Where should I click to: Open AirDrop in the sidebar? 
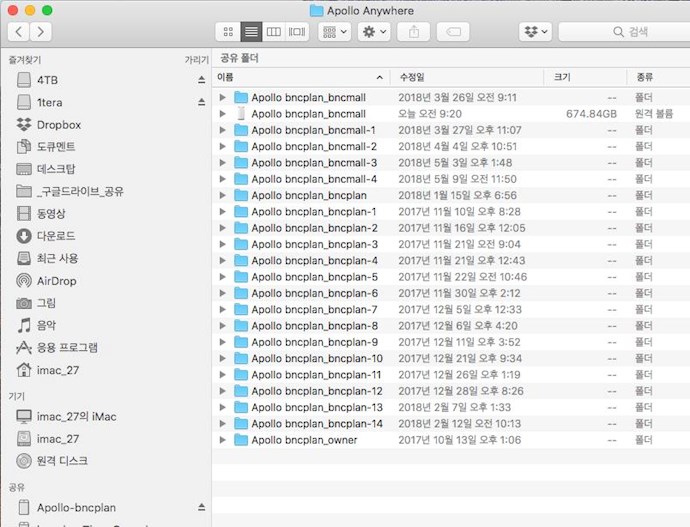56,281
